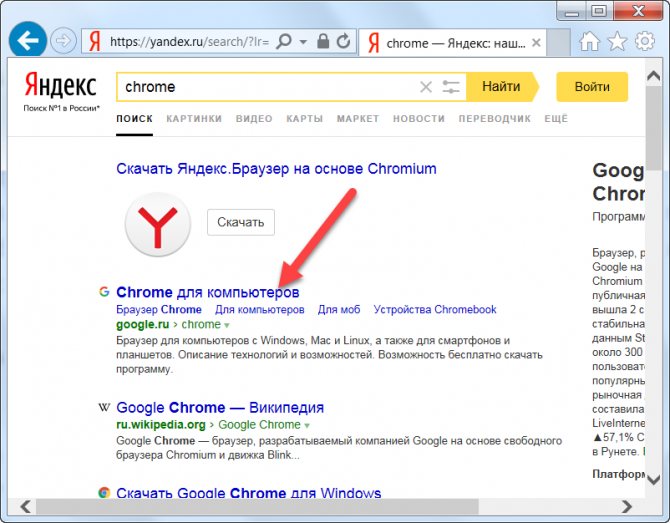Click the Войти login button
This screenshot has width=670, height=523.
(x=592, y=87)
